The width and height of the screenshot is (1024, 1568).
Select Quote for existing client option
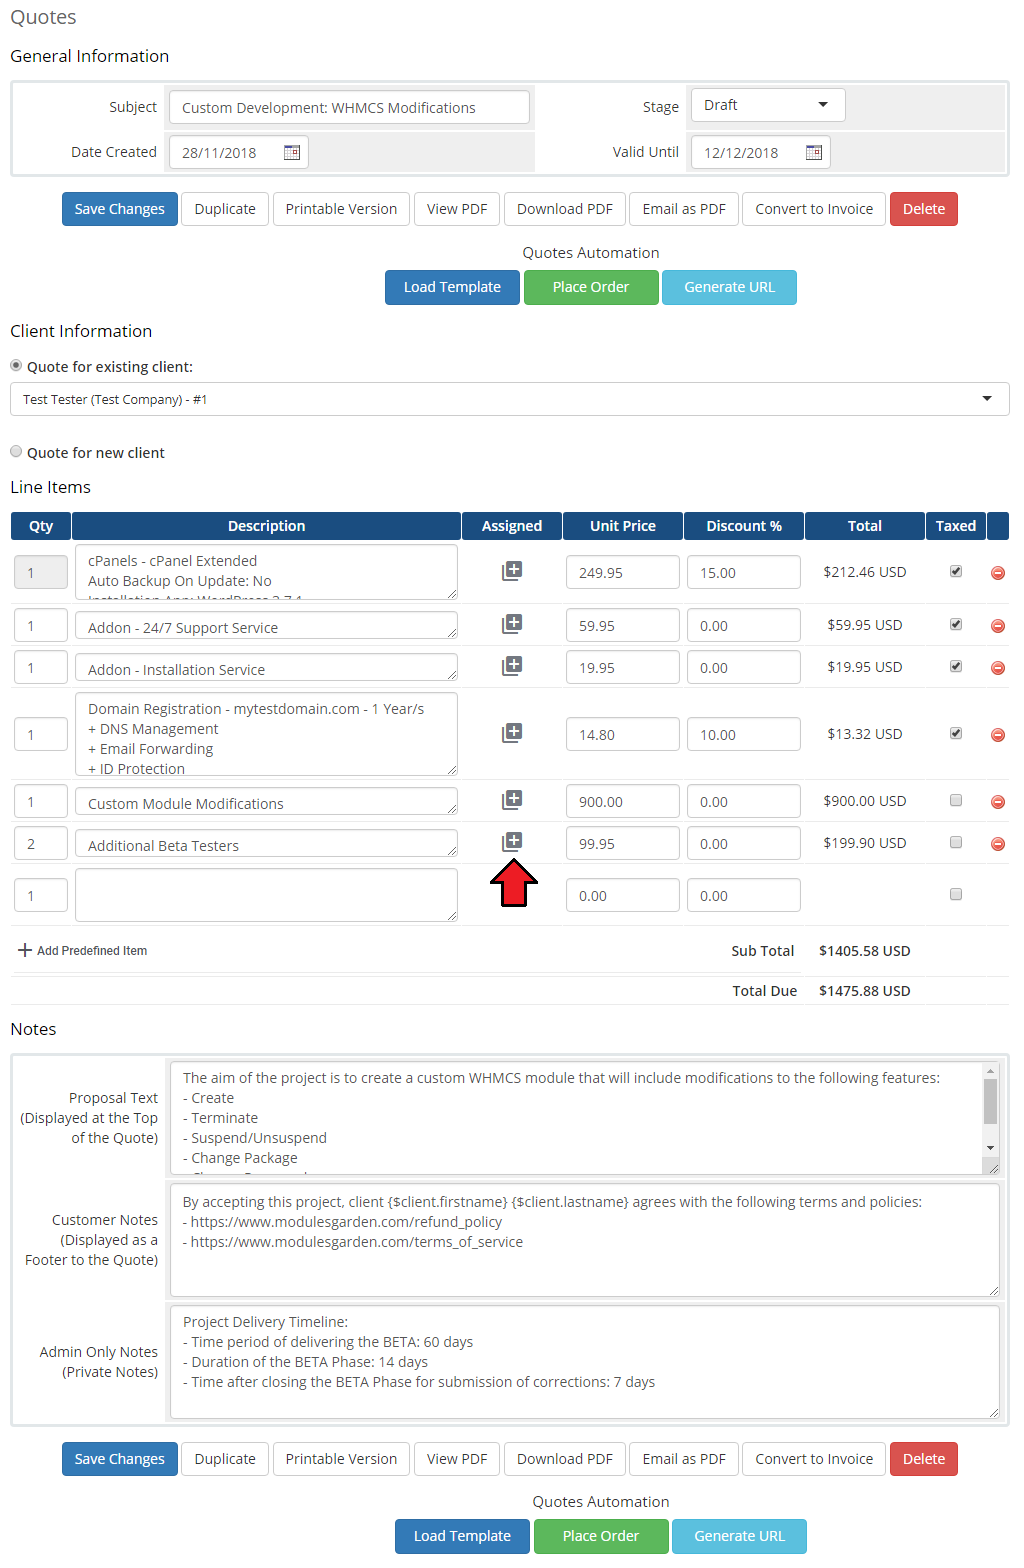click(16, 365)
